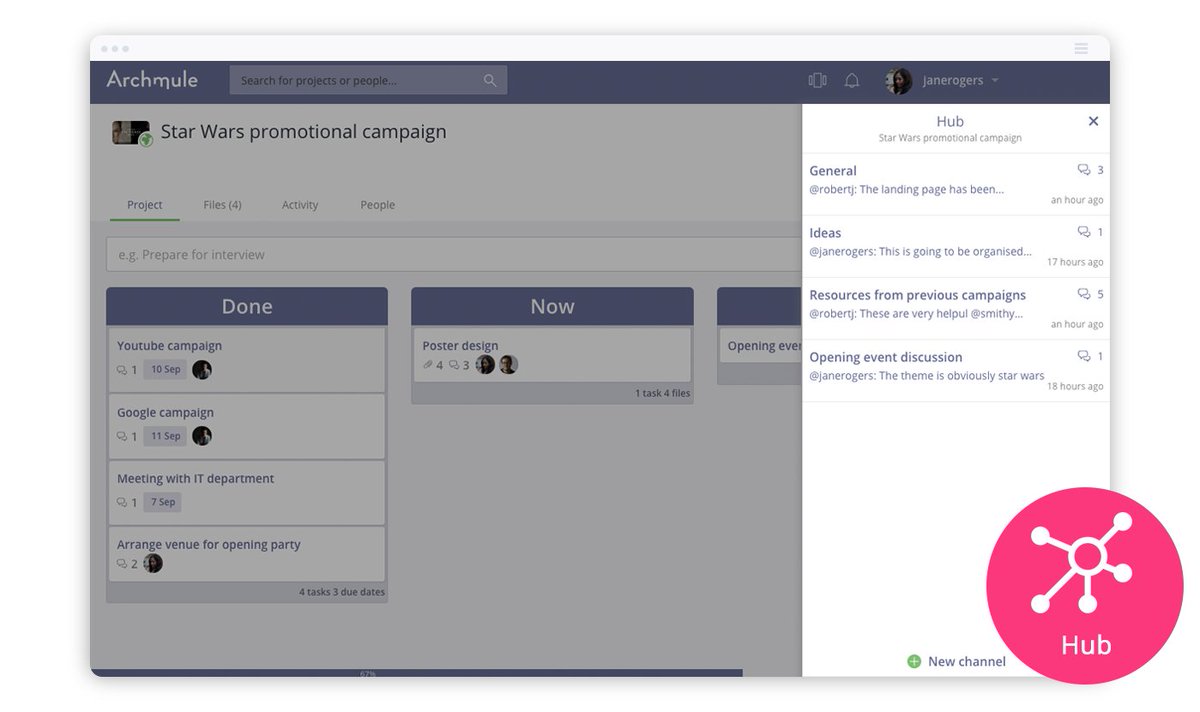Click the Star Wars promotional campaign title
Viewport: 1200px width, 712px height.
click(x=304, y=132)
